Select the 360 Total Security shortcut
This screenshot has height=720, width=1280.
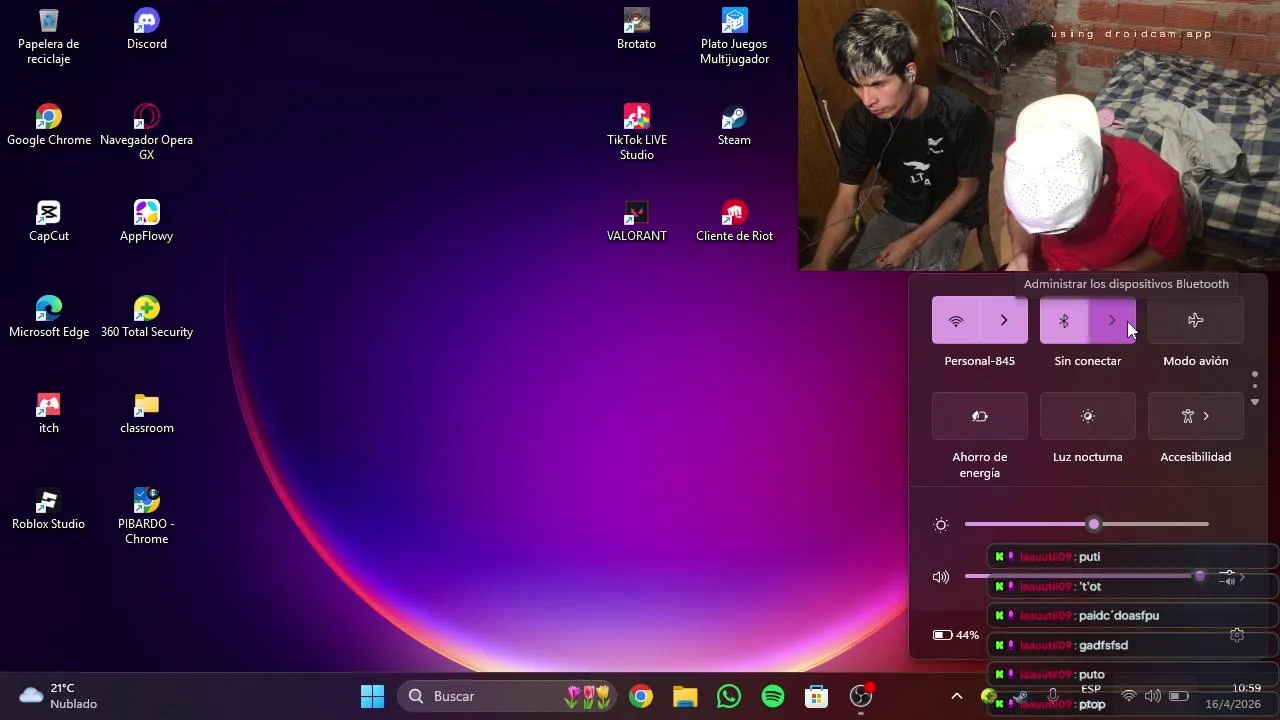click(147, 317)
